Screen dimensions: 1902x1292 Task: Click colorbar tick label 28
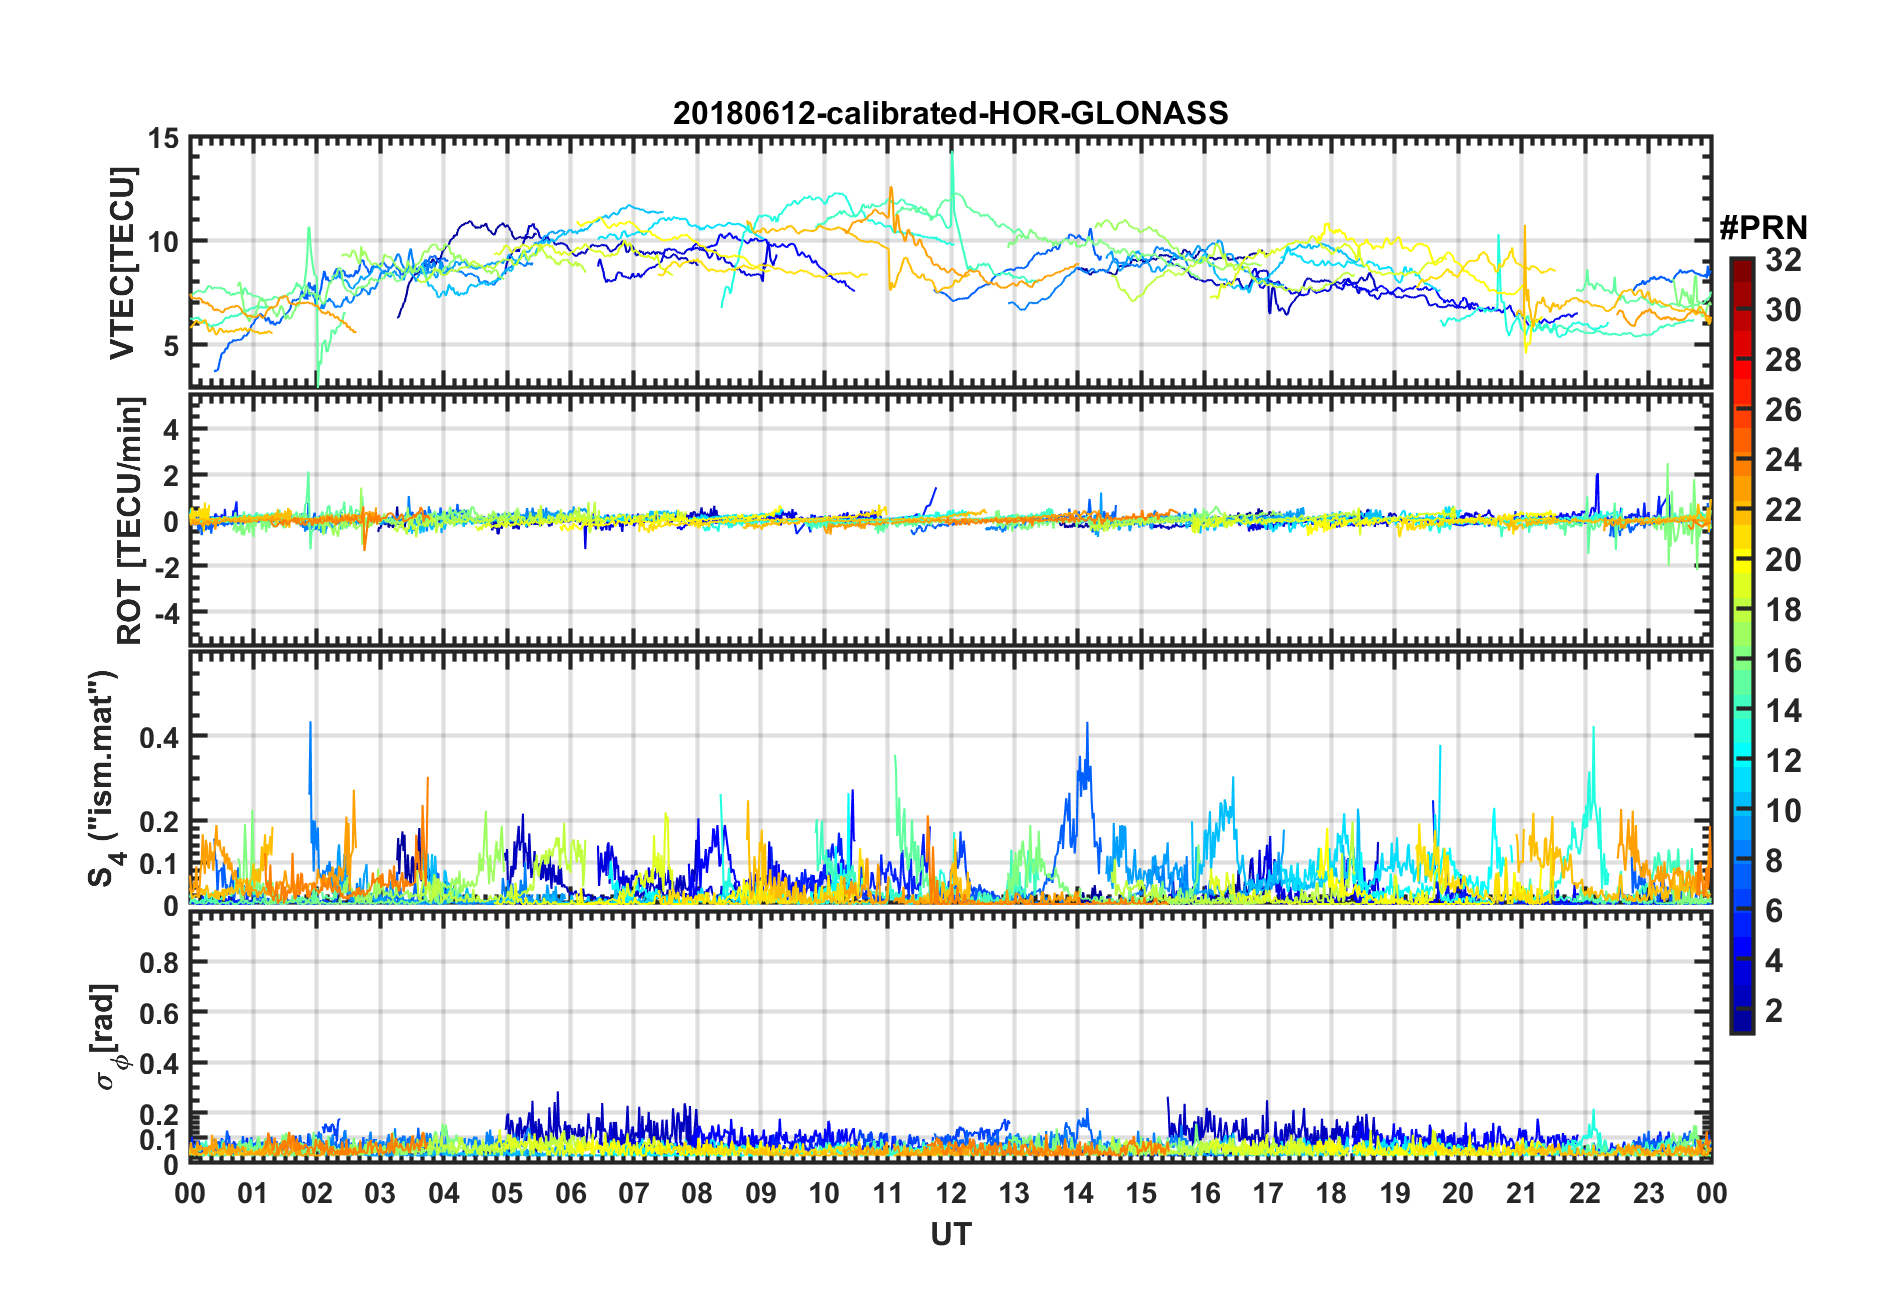pos(1783,360)
